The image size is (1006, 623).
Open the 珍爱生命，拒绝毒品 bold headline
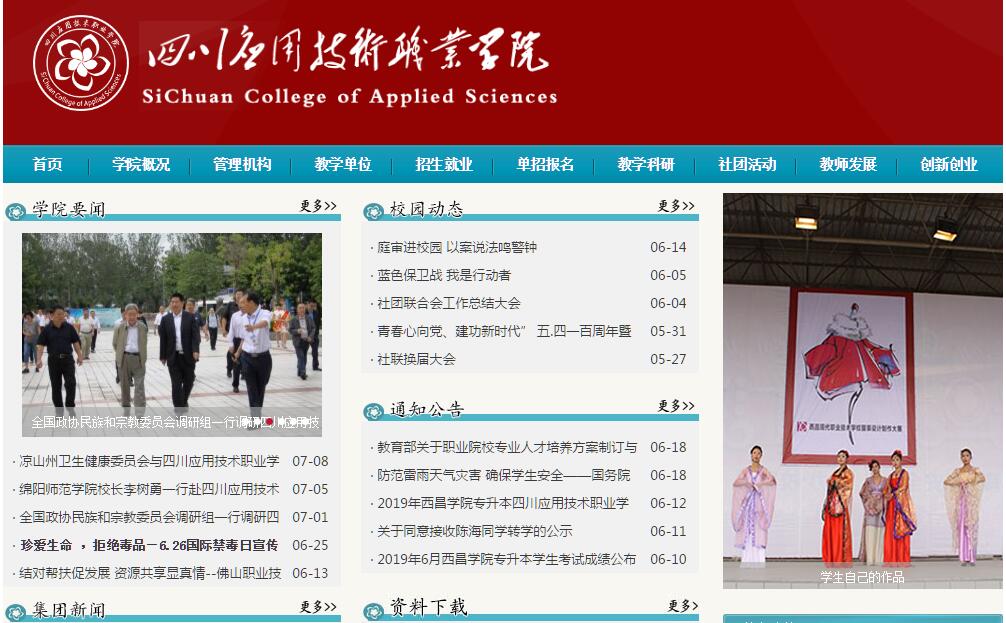tap(149, 545)
